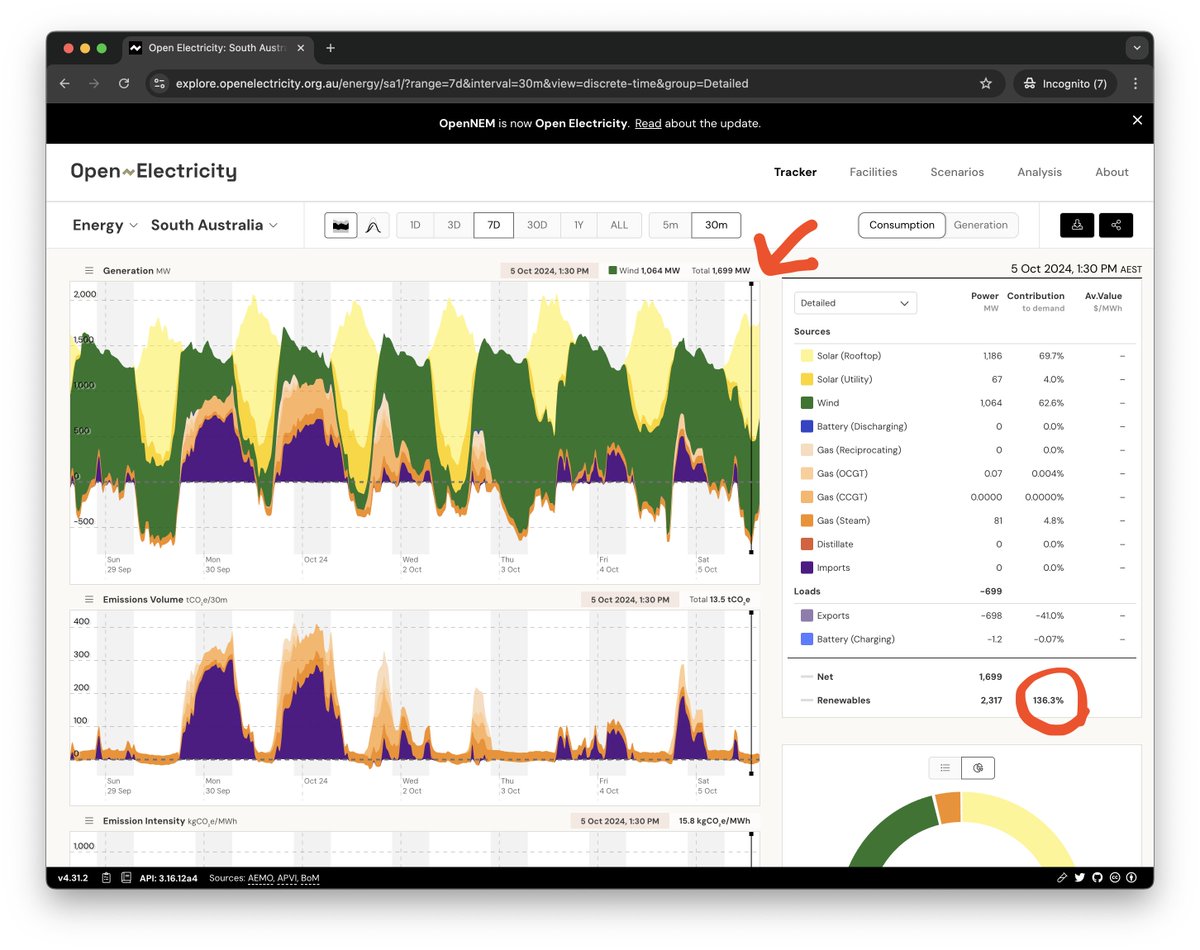Set interval to 30m

pos(716,225)
